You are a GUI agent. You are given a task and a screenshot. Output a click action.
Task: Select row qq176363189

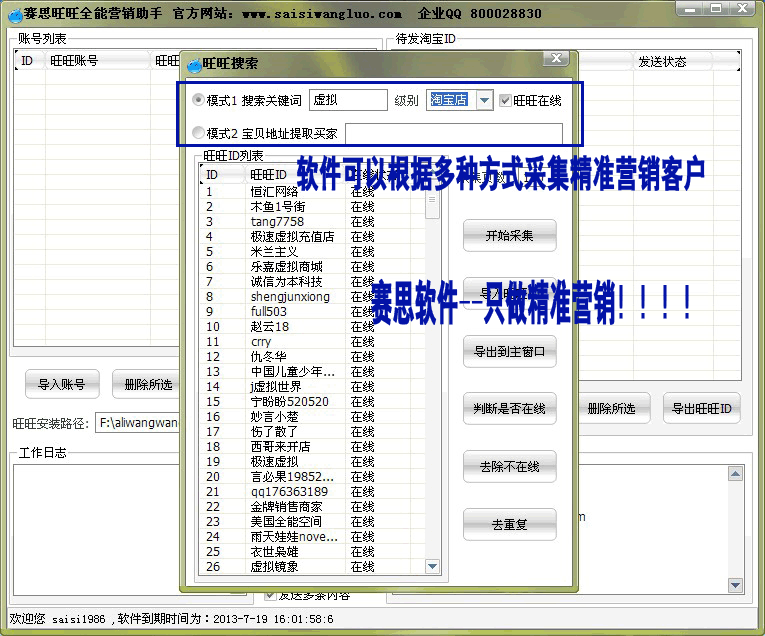point(312,492)
